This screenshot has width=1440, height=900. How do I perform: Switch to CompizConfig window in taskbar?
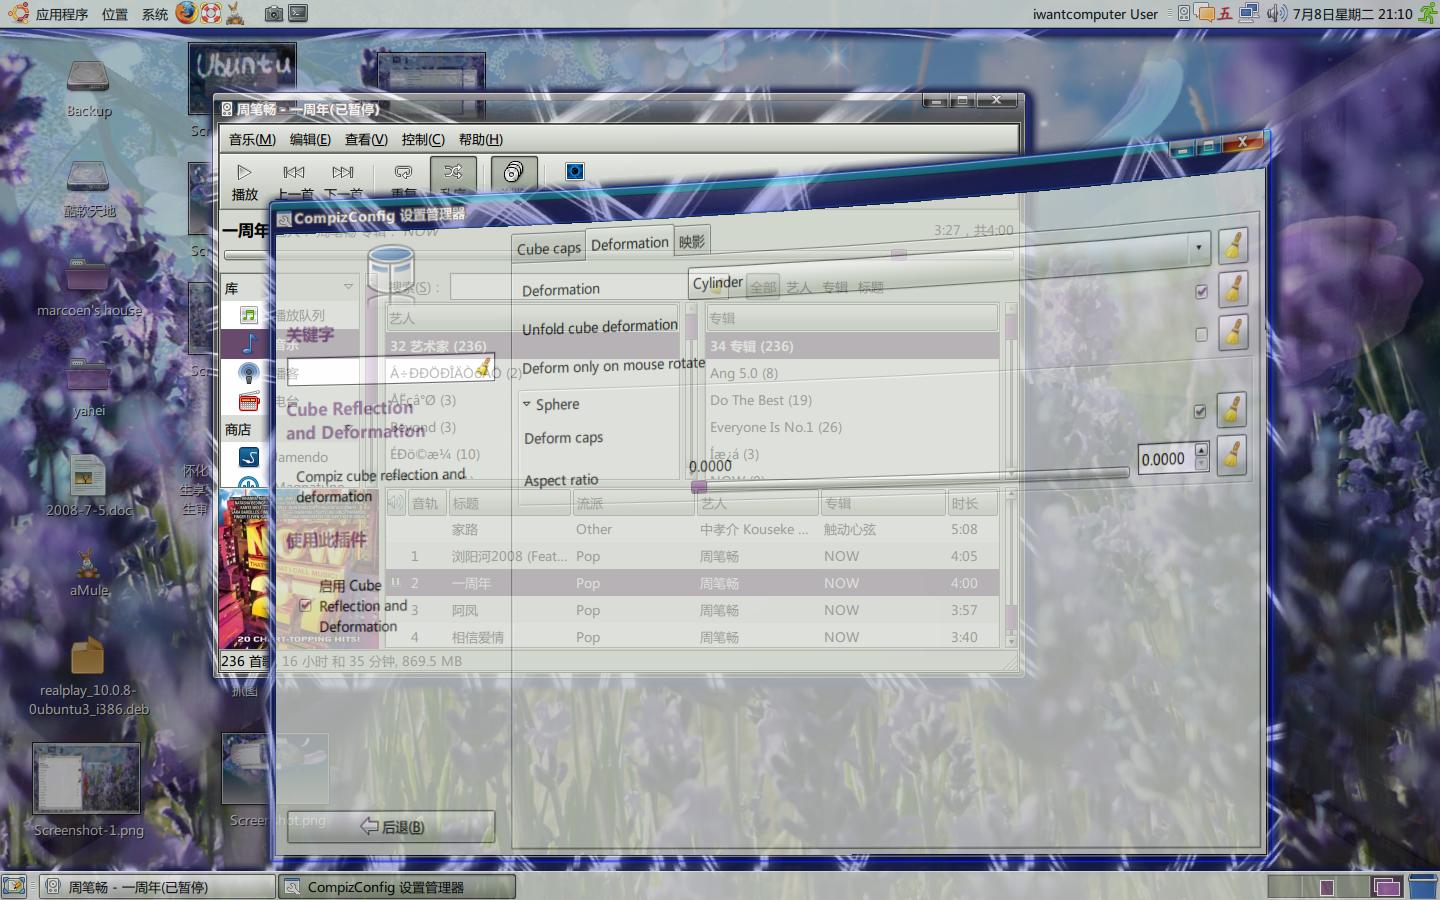coord(396,887)
